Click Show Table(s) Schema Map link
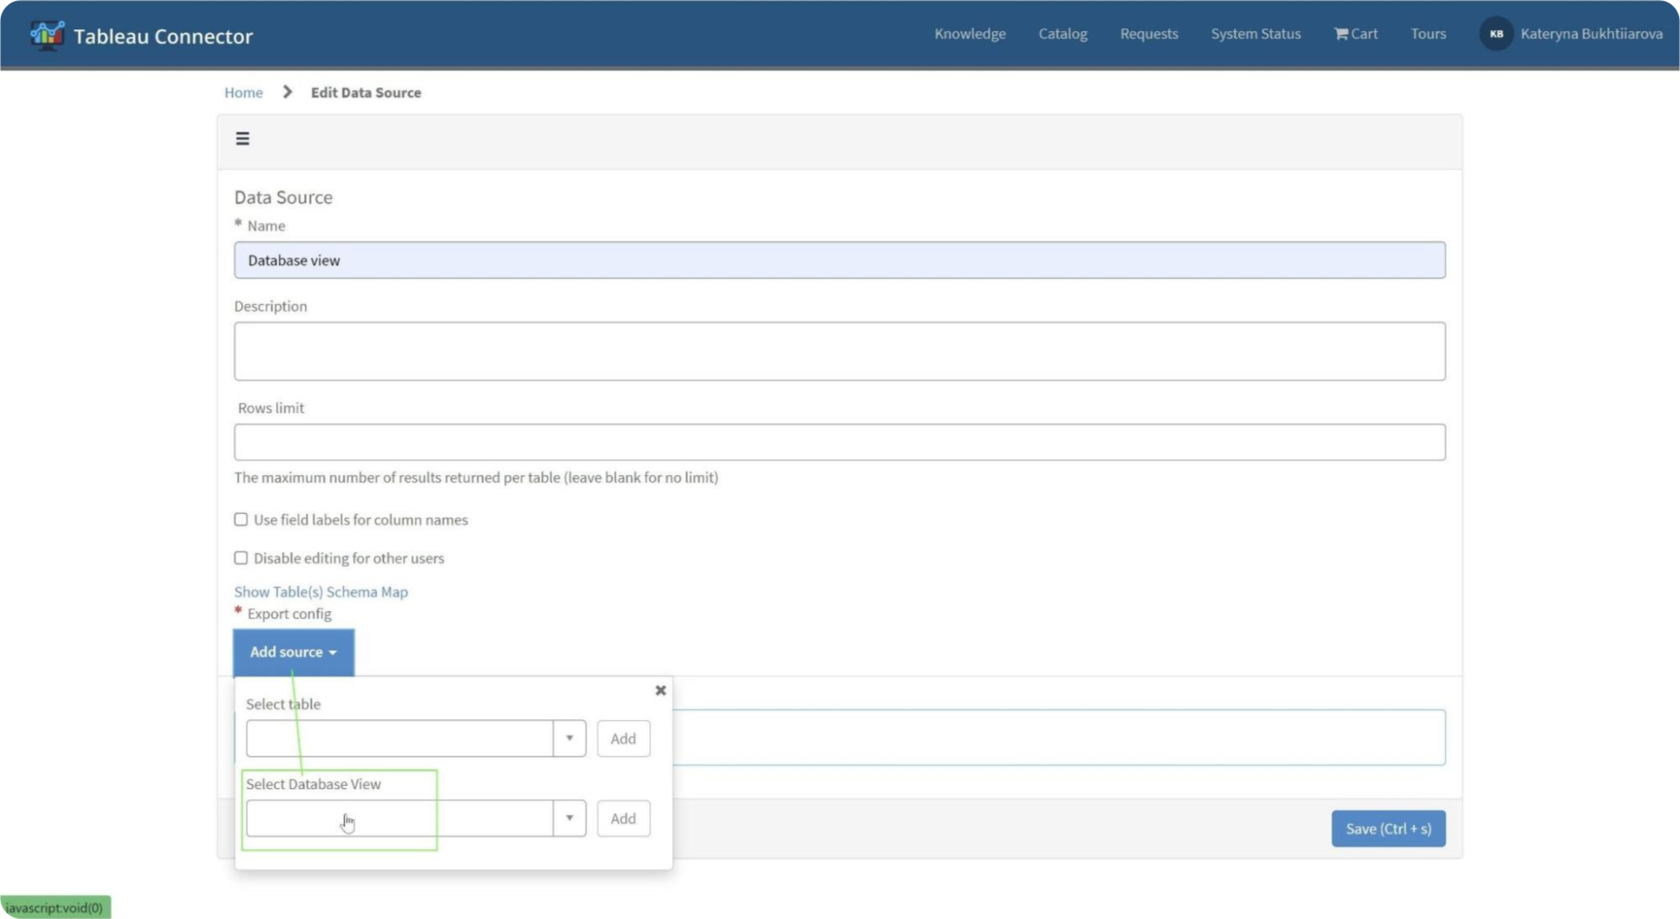This screenshot has height=919, width=1680. tap(321, 591)
